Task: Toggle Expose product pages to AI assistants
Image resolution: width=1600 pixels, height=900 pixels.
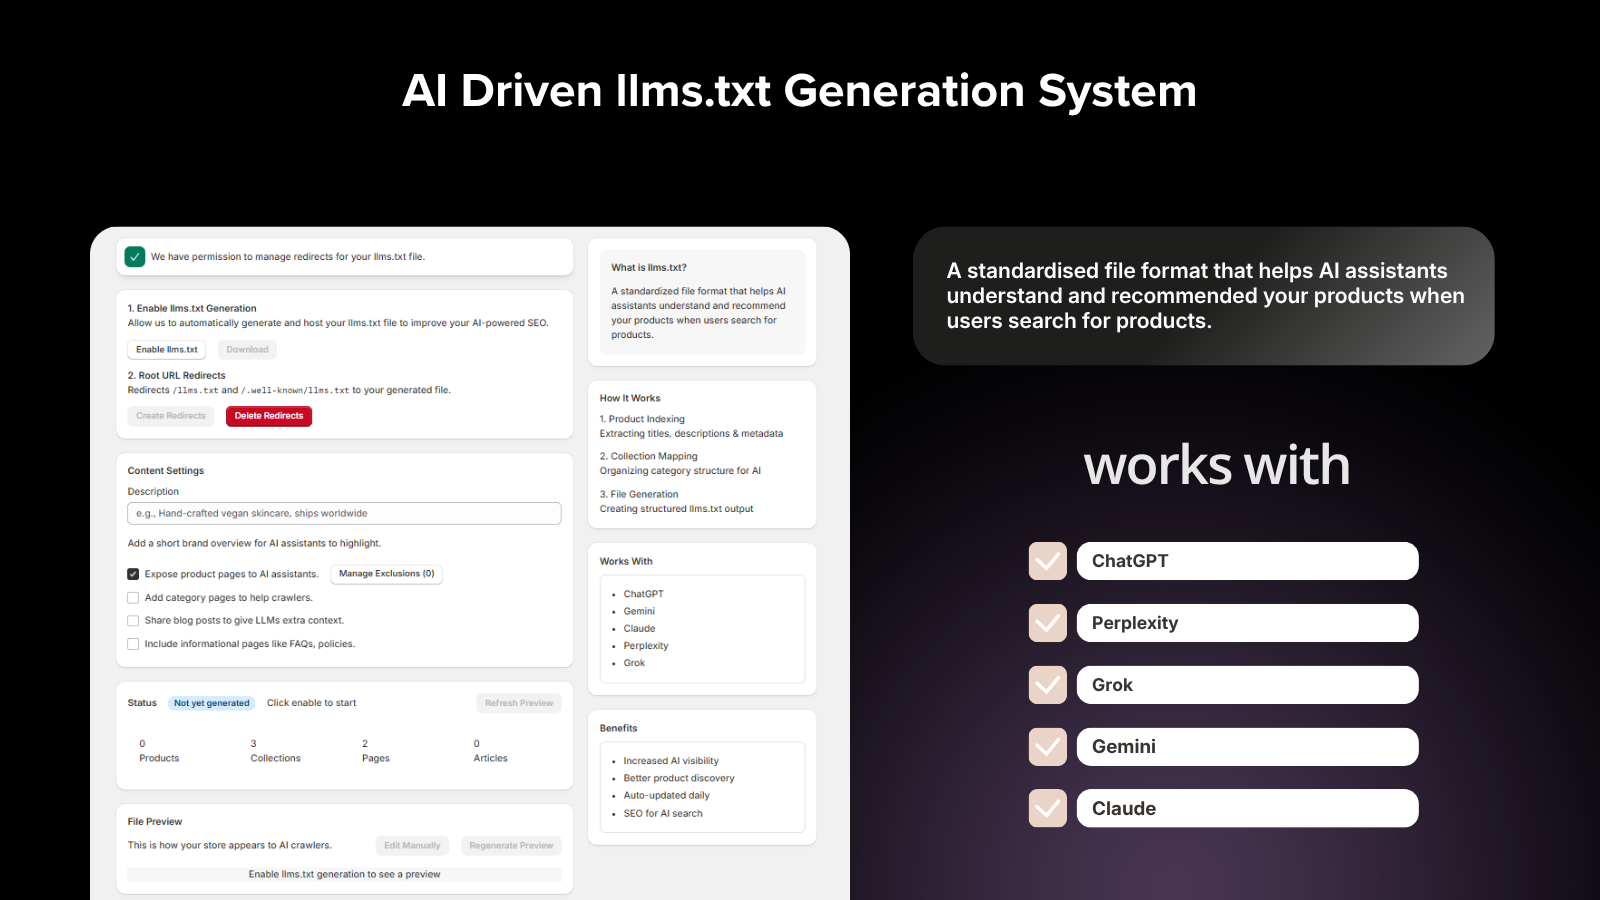Action: (133, 574)
